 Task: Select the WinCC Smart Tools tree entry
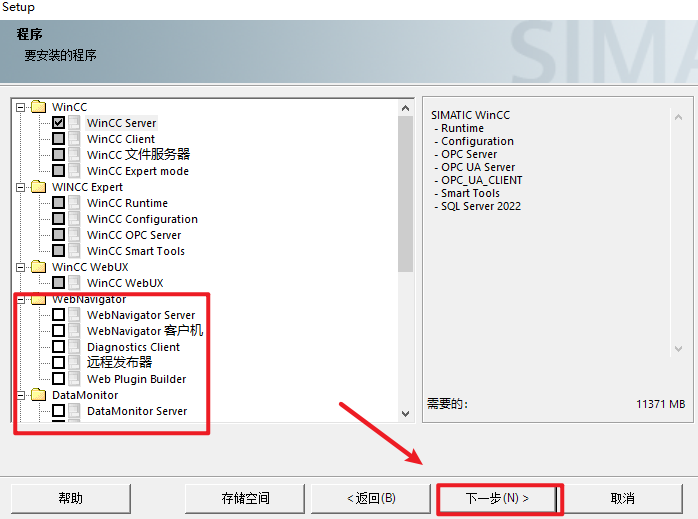point(135,251)
